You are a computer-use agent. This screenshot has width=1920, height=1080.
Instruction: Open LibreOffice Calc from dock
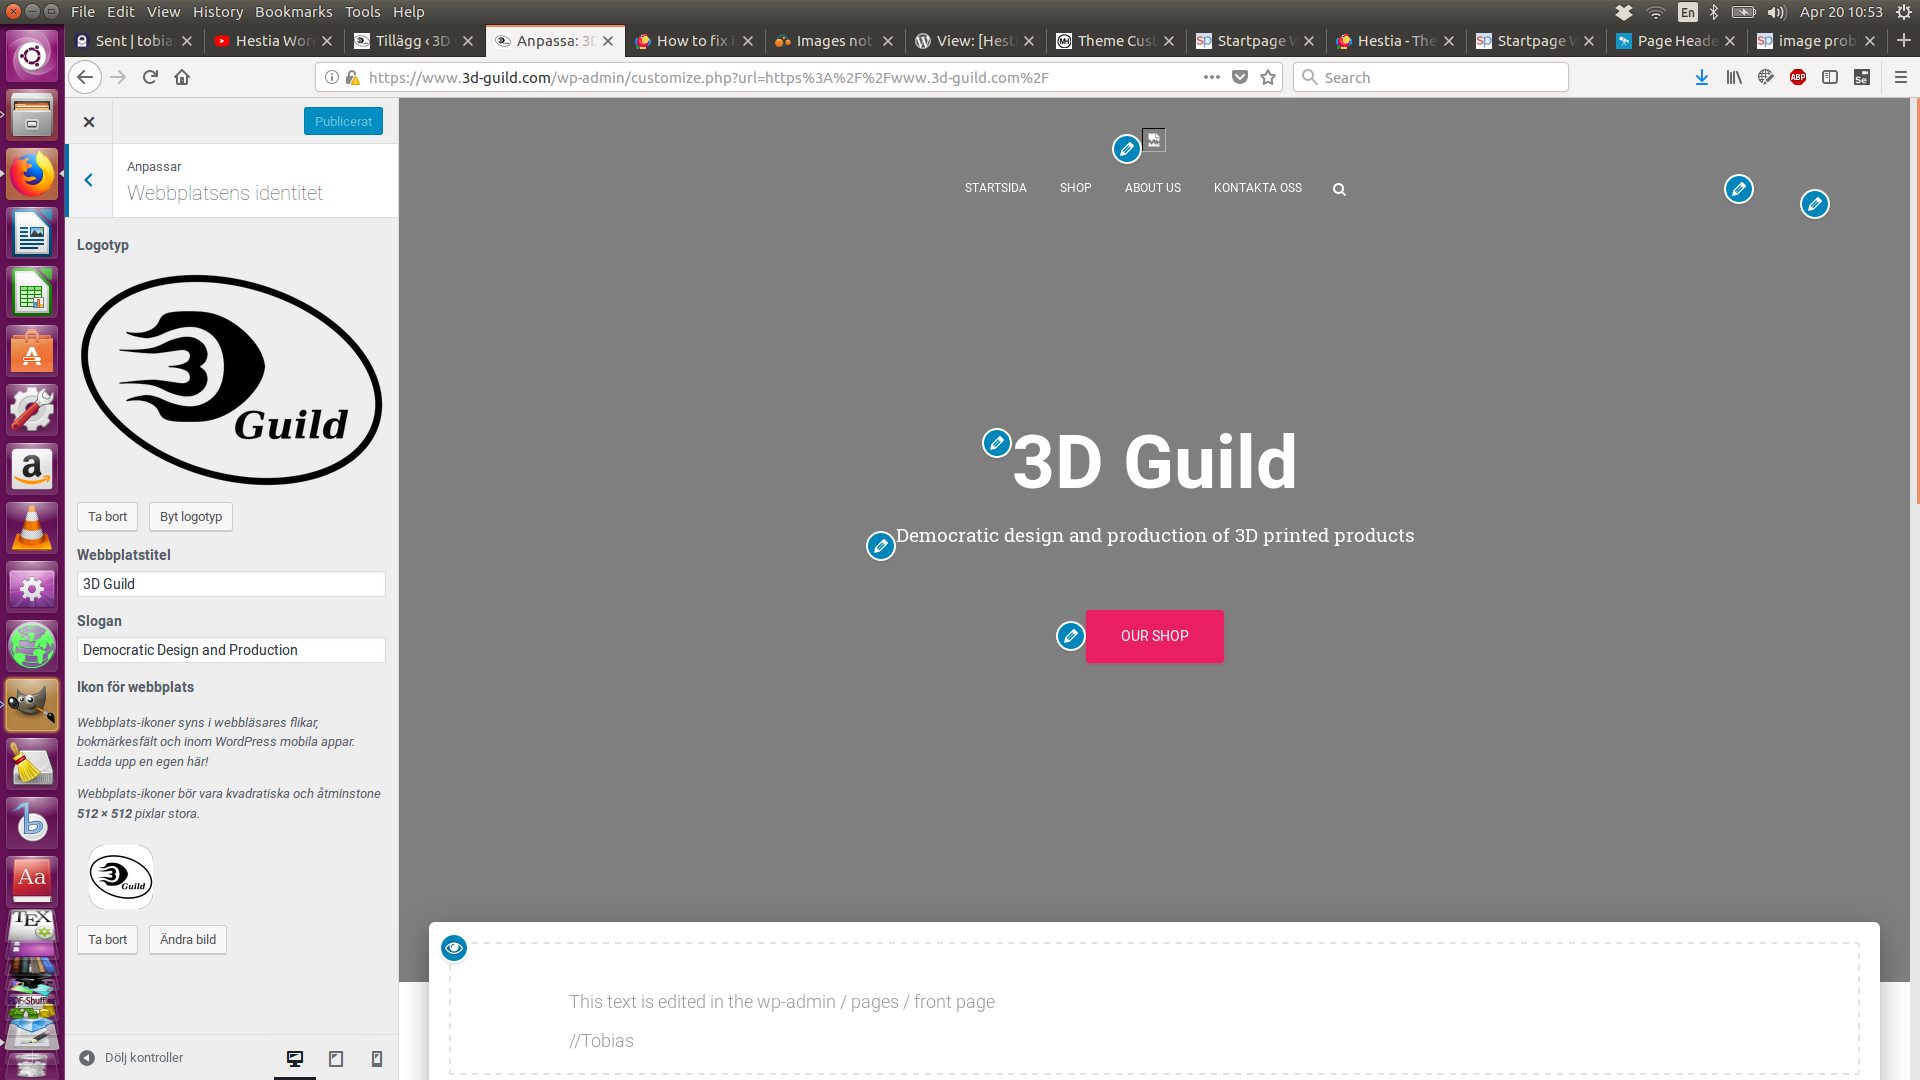(x=32, y=292)
